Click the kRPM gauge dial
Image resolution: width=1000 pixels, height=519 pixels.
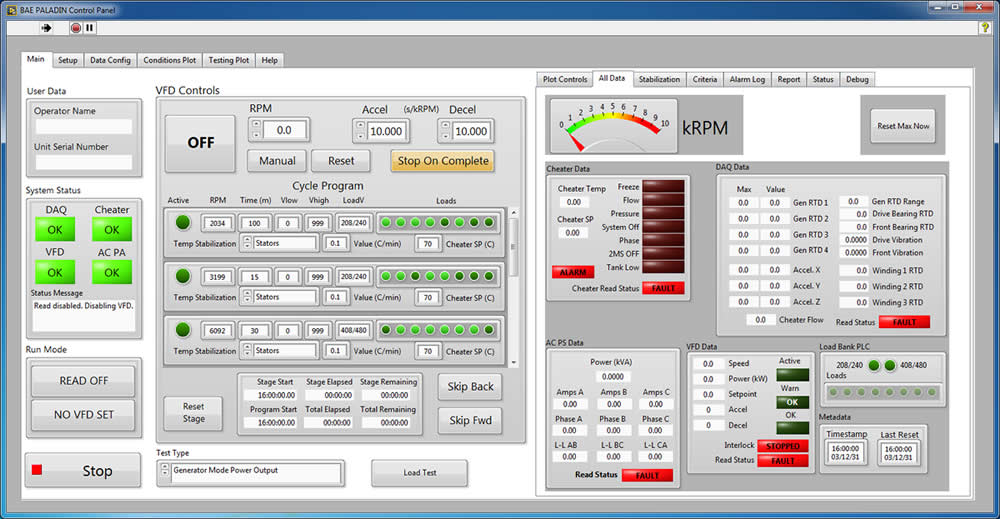(x=613, y=126)
